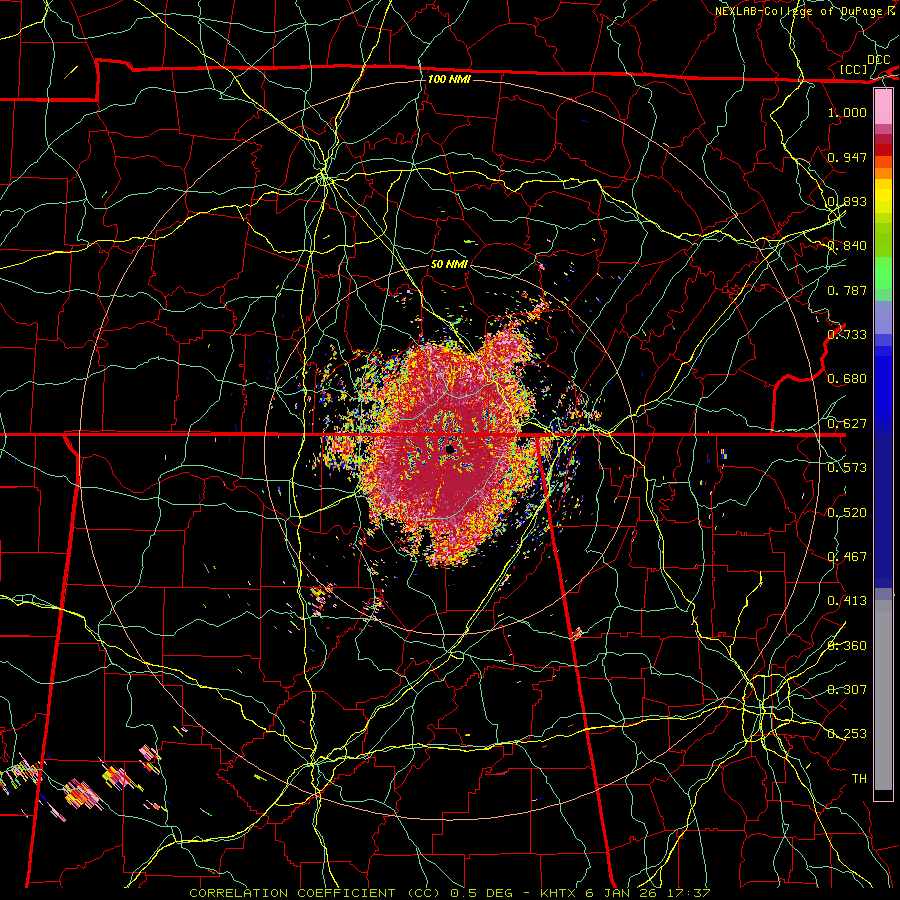The image size is (900, 900).
Task: Select the 0.467 scale value
Action: tap(847, 557)
